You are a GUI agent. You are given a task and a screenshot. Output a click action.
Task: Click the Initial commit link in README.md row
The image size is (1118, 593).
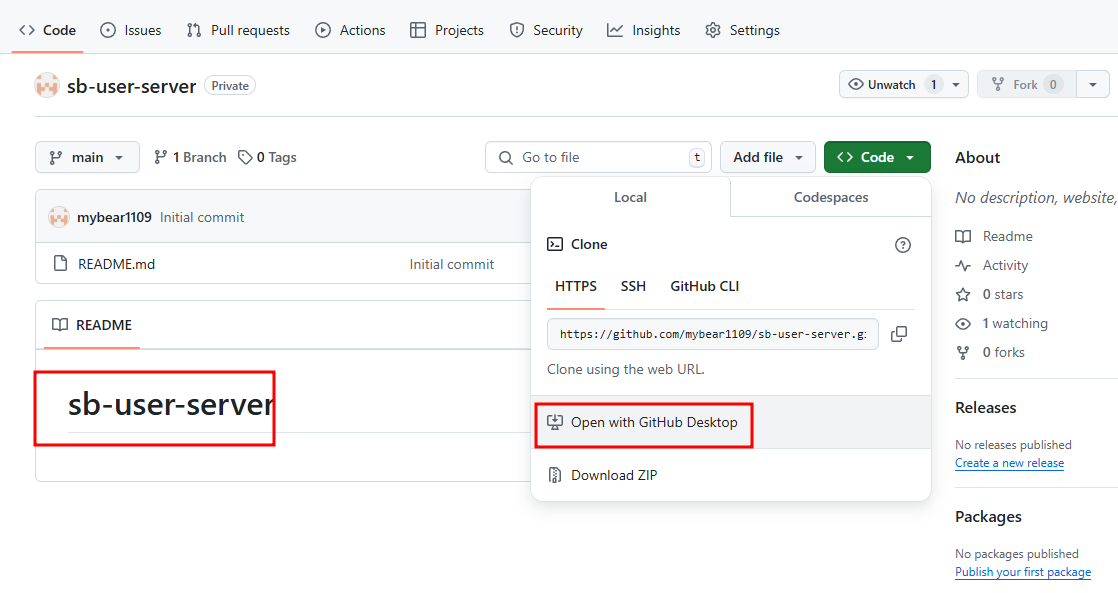point(451,264)
